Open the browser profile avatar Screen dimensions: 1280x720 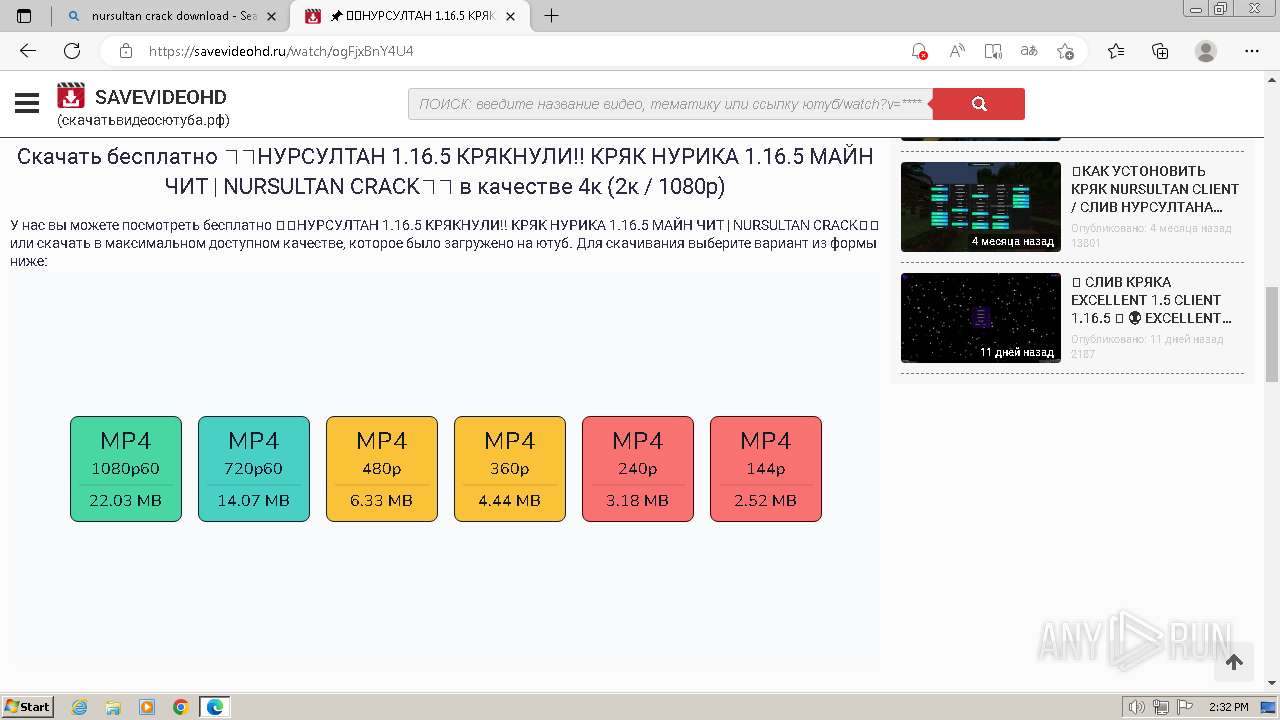[x=1206, y=51]
